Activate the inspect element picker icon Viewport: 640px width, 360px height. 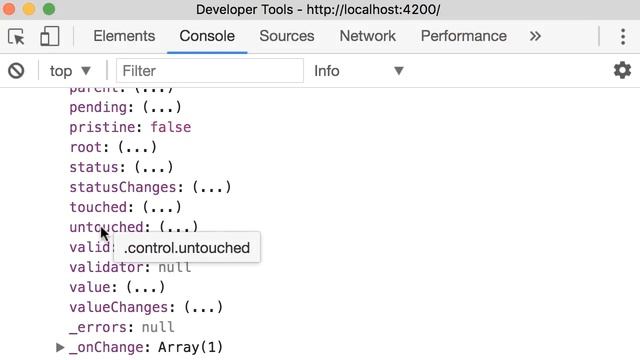click(x=16, y=37)
